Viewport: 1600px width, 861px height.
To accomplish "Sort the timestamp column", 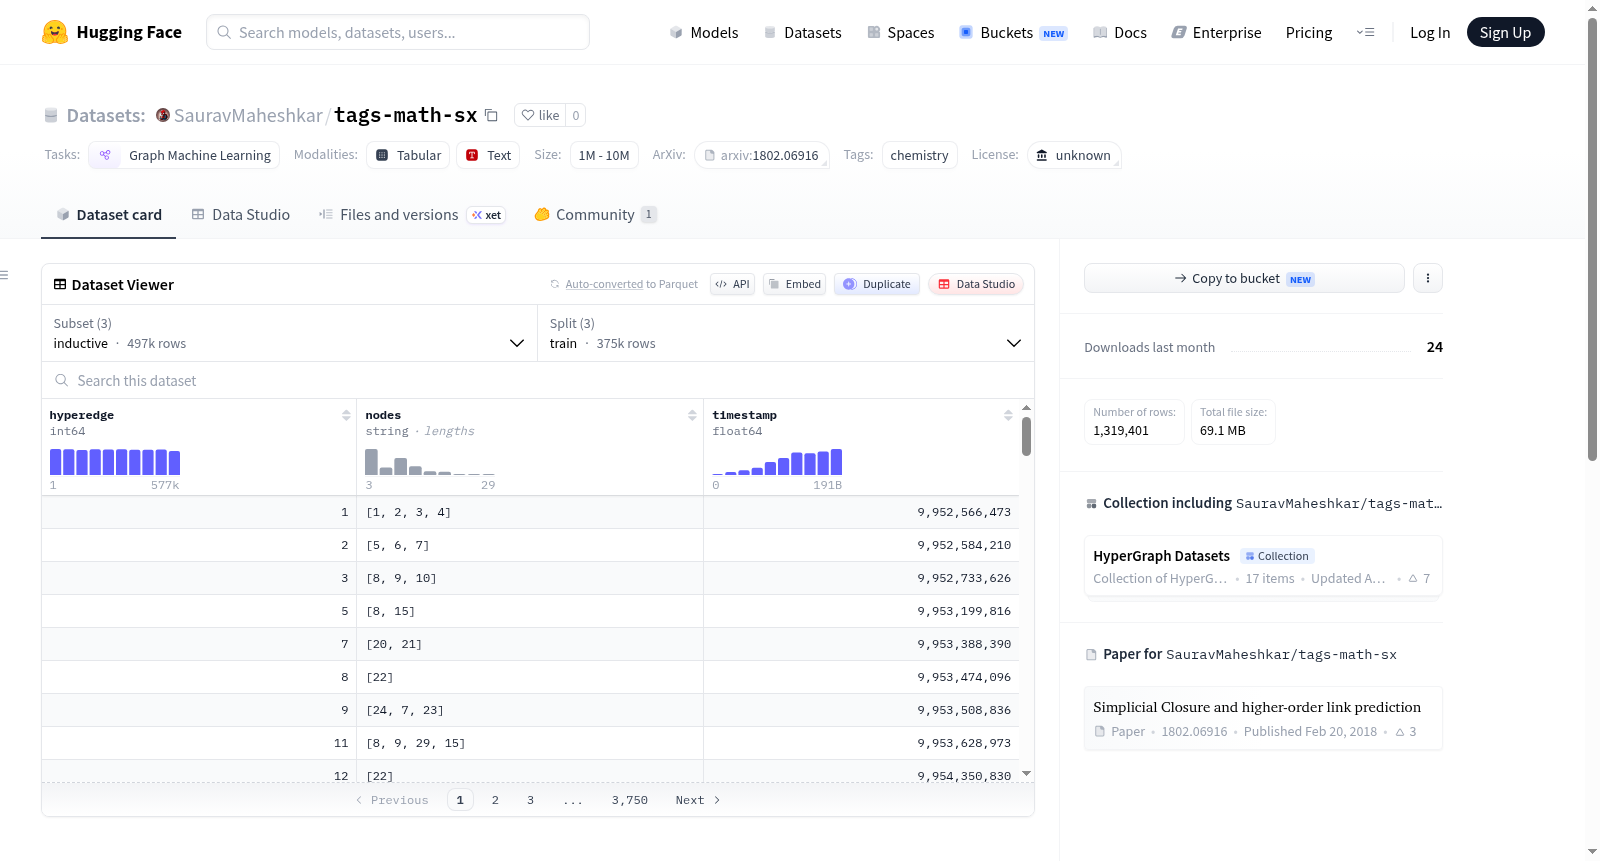I will click(x=1008, y=415).
